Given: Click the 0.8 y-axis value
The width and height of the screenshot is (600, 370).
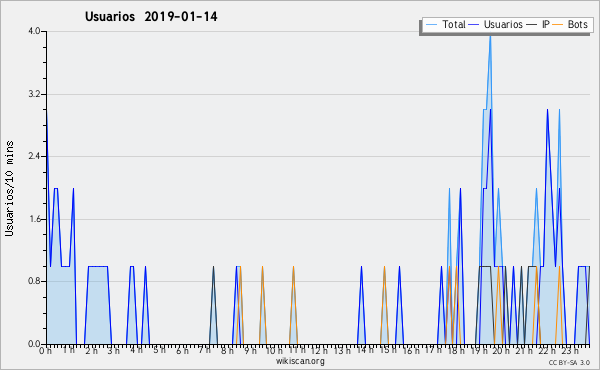Looking at the screenshot, I should [x=34, y=282].
